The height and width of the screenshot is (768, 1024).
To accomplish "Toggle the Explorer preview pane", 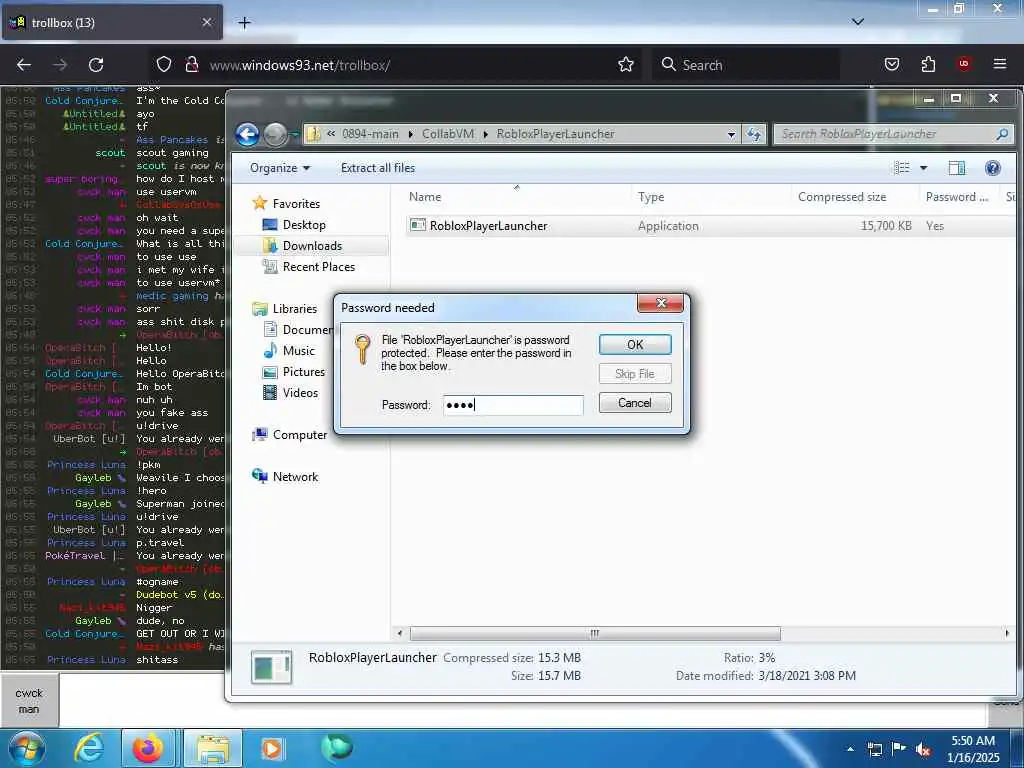I will [957, 168].
